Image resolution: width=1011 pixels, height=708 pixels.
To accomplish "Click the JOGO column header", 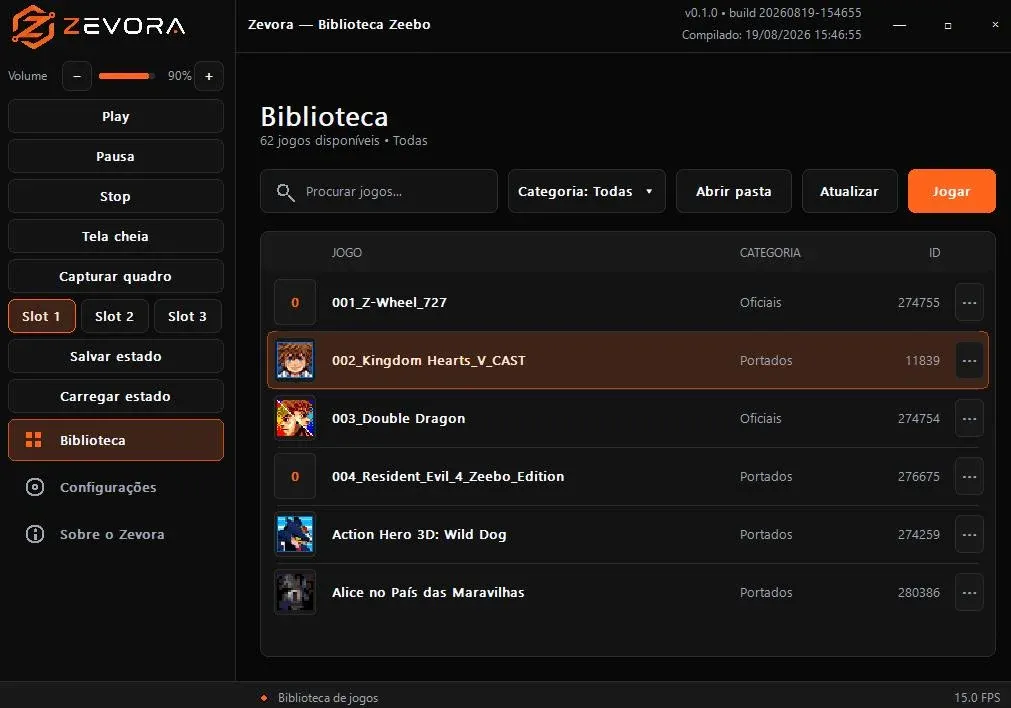I will point(347,253).
